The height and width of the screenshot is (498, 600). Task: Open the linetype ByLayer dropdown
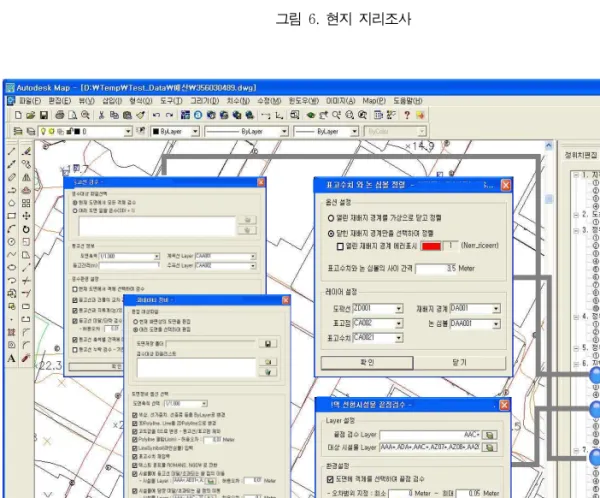pyautogui.click(x=284, y=131)
